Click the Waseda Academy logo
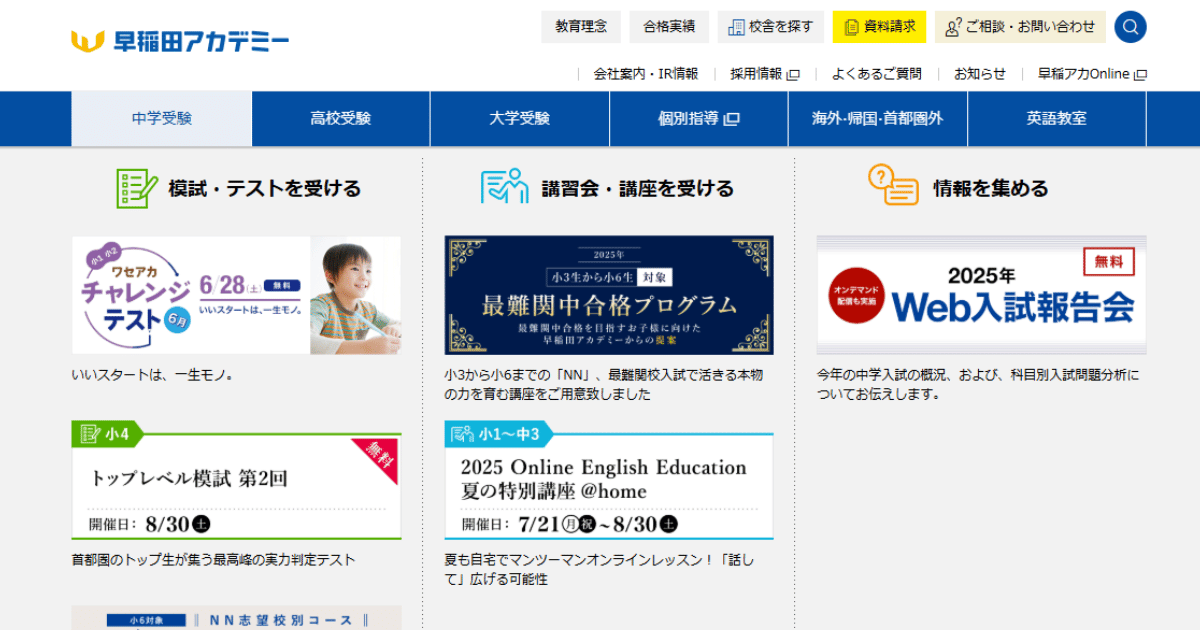 [180, 41]
